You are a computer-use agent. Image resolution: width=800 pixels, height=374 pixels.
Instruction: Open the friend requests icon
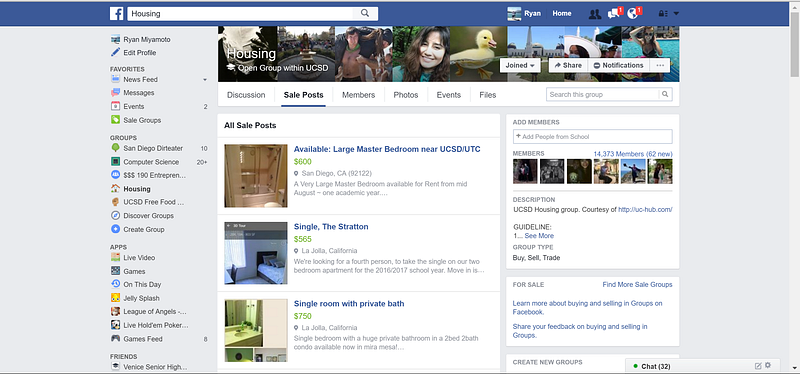pos(594,14)
